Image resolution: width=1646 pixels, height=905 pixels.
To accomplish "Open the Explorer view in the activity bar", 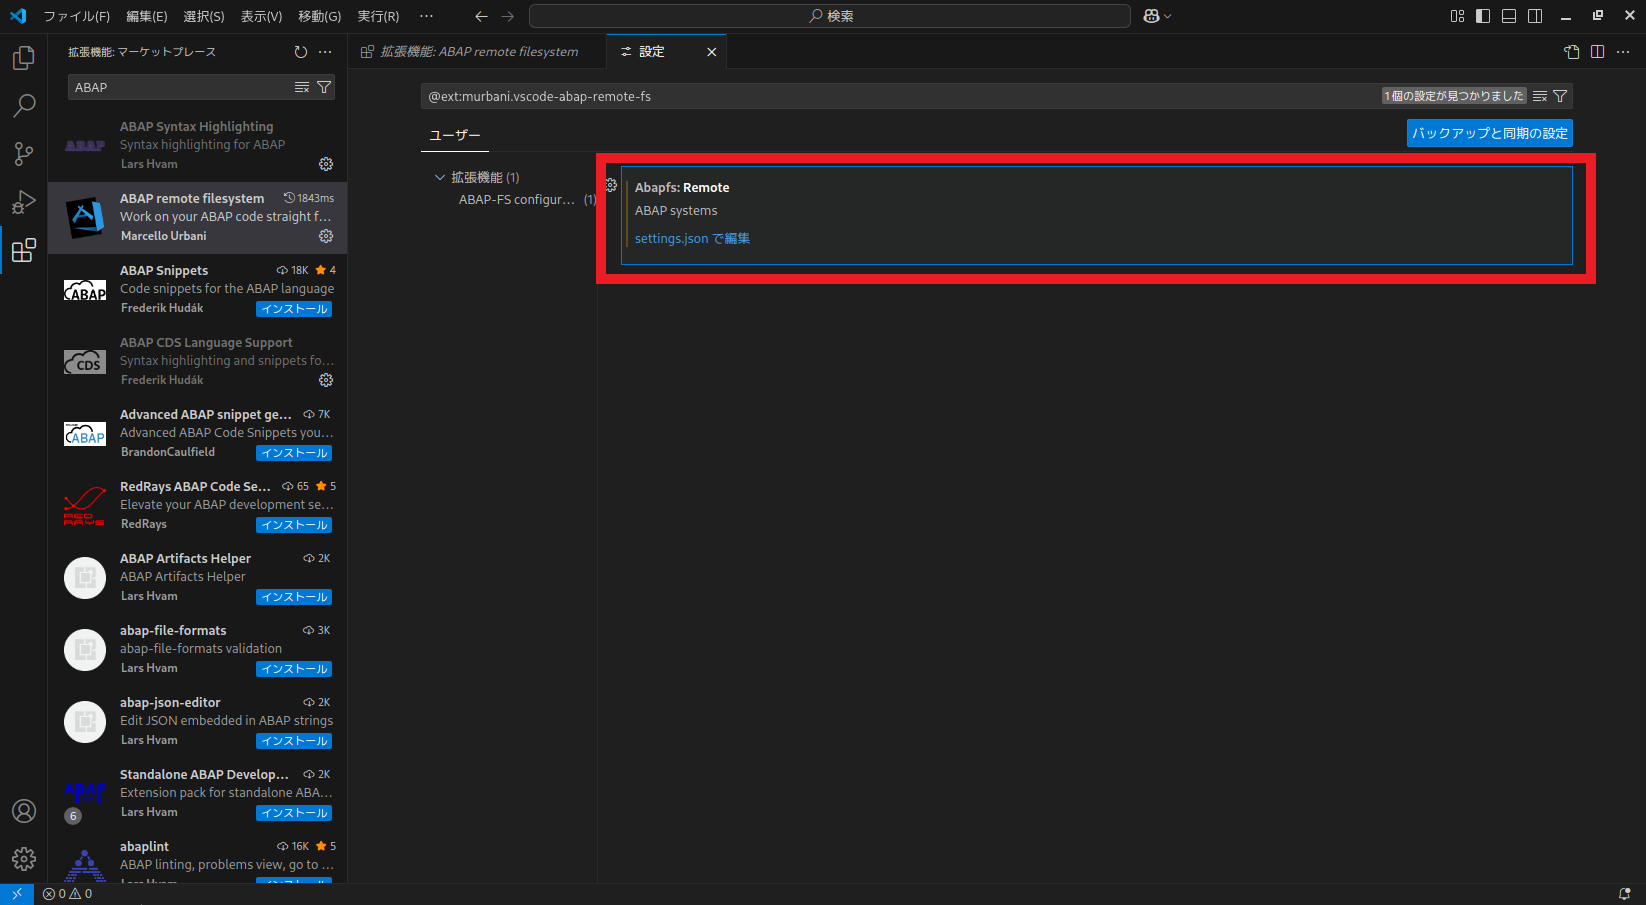I will [x=23, y=57].
